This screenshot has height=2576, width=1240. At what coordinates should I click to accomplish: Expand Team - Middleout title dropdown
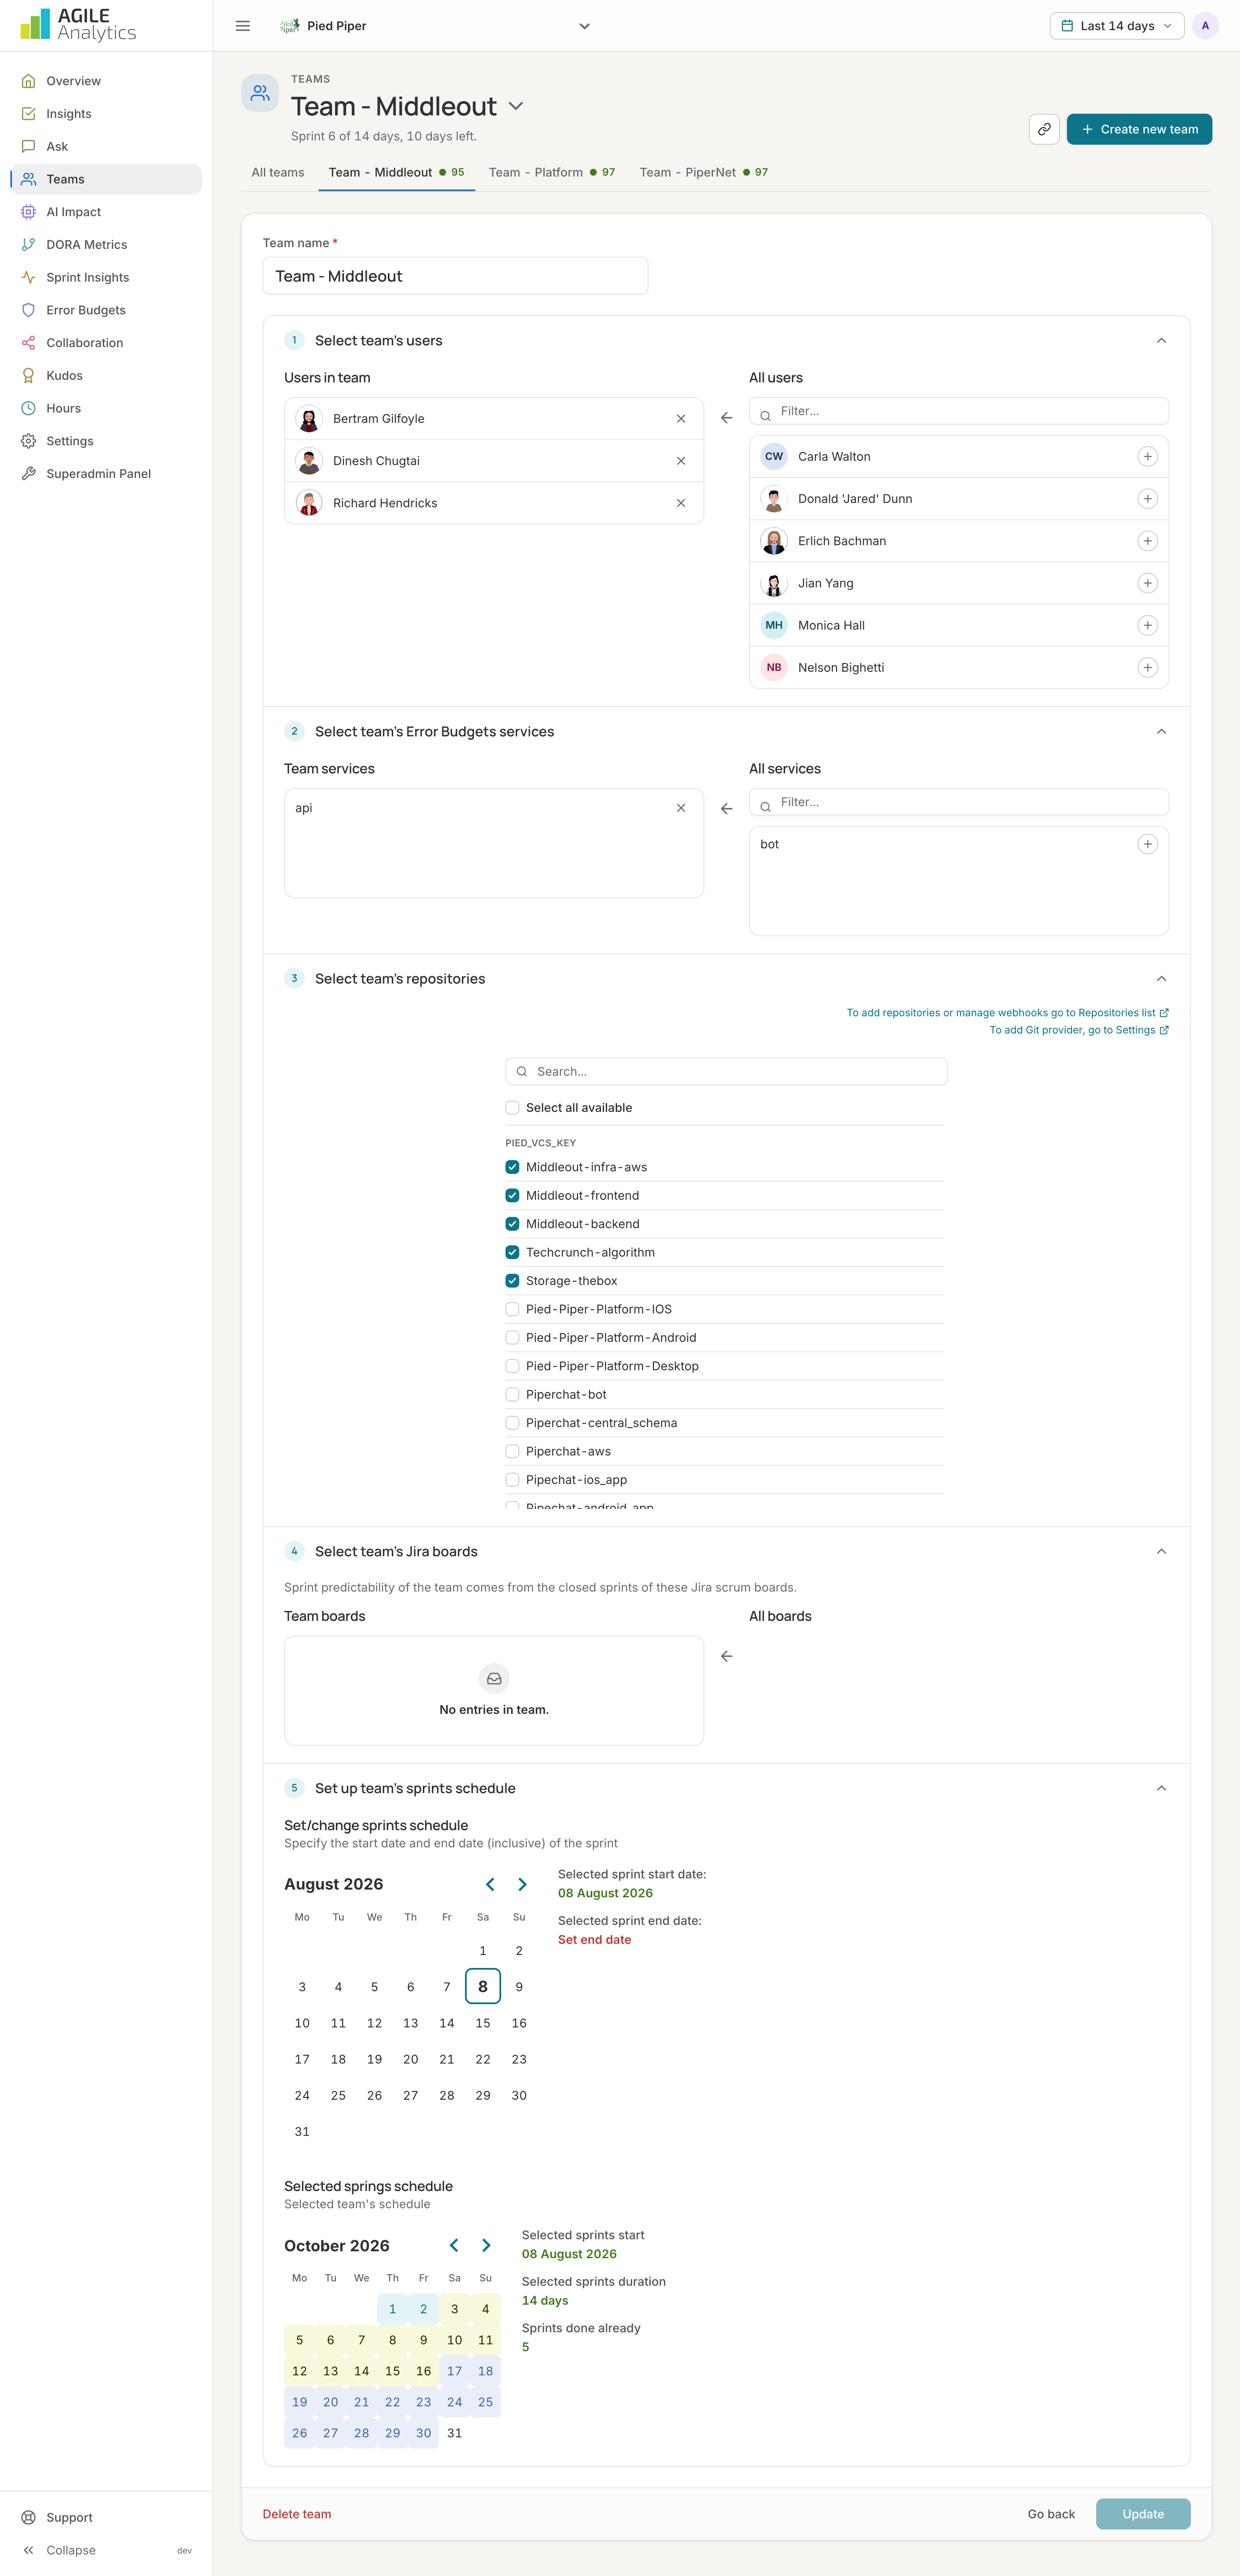pos(516,106)
